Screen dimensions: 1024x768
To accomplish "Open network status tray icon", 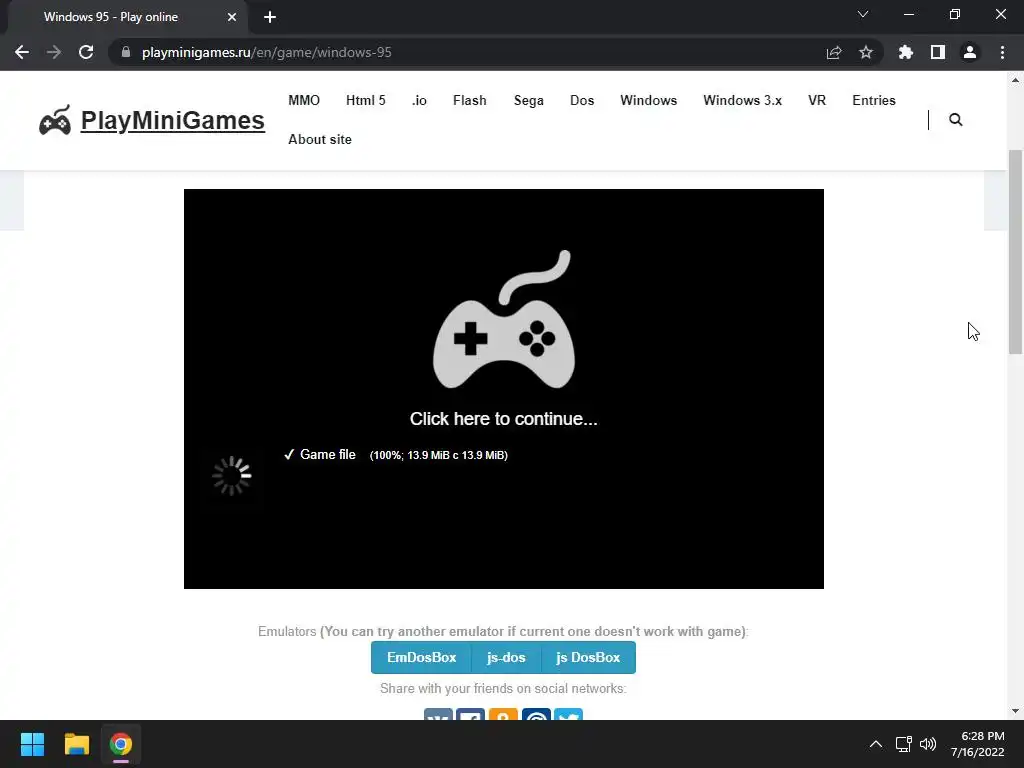I will (x=904, y=744).
